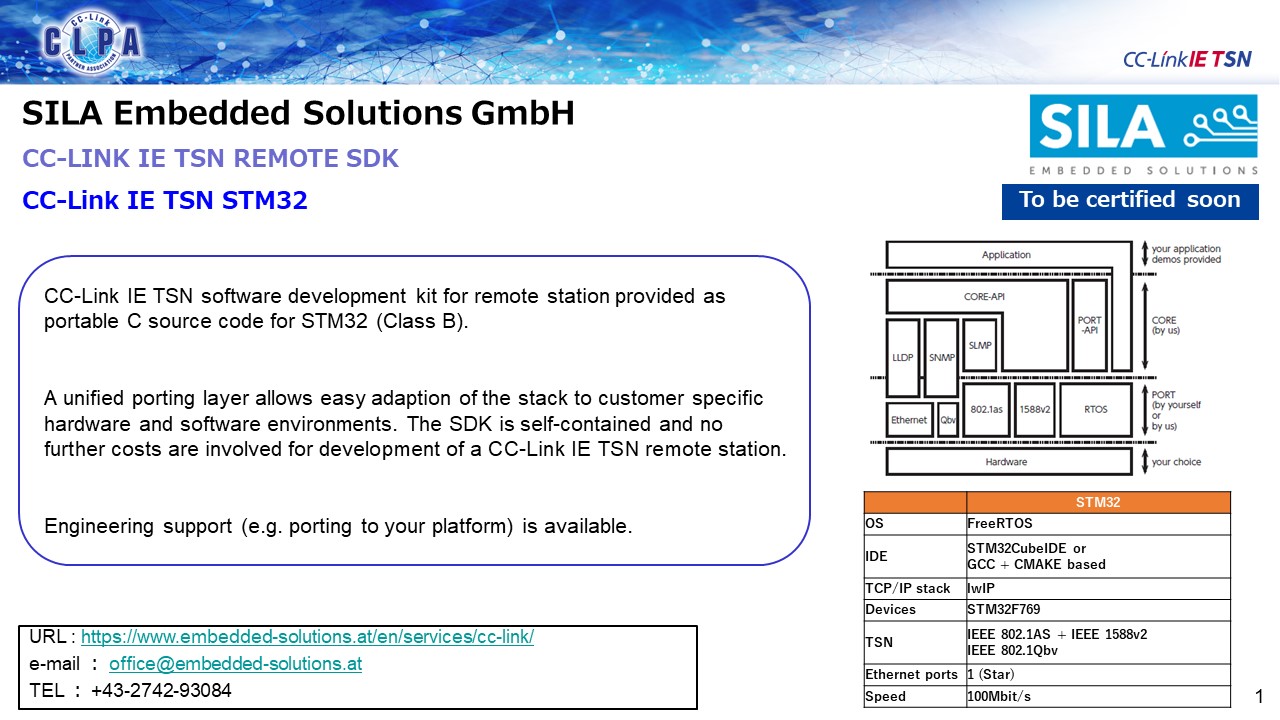Click the Ethernet block in the diagram

point(909,420)
